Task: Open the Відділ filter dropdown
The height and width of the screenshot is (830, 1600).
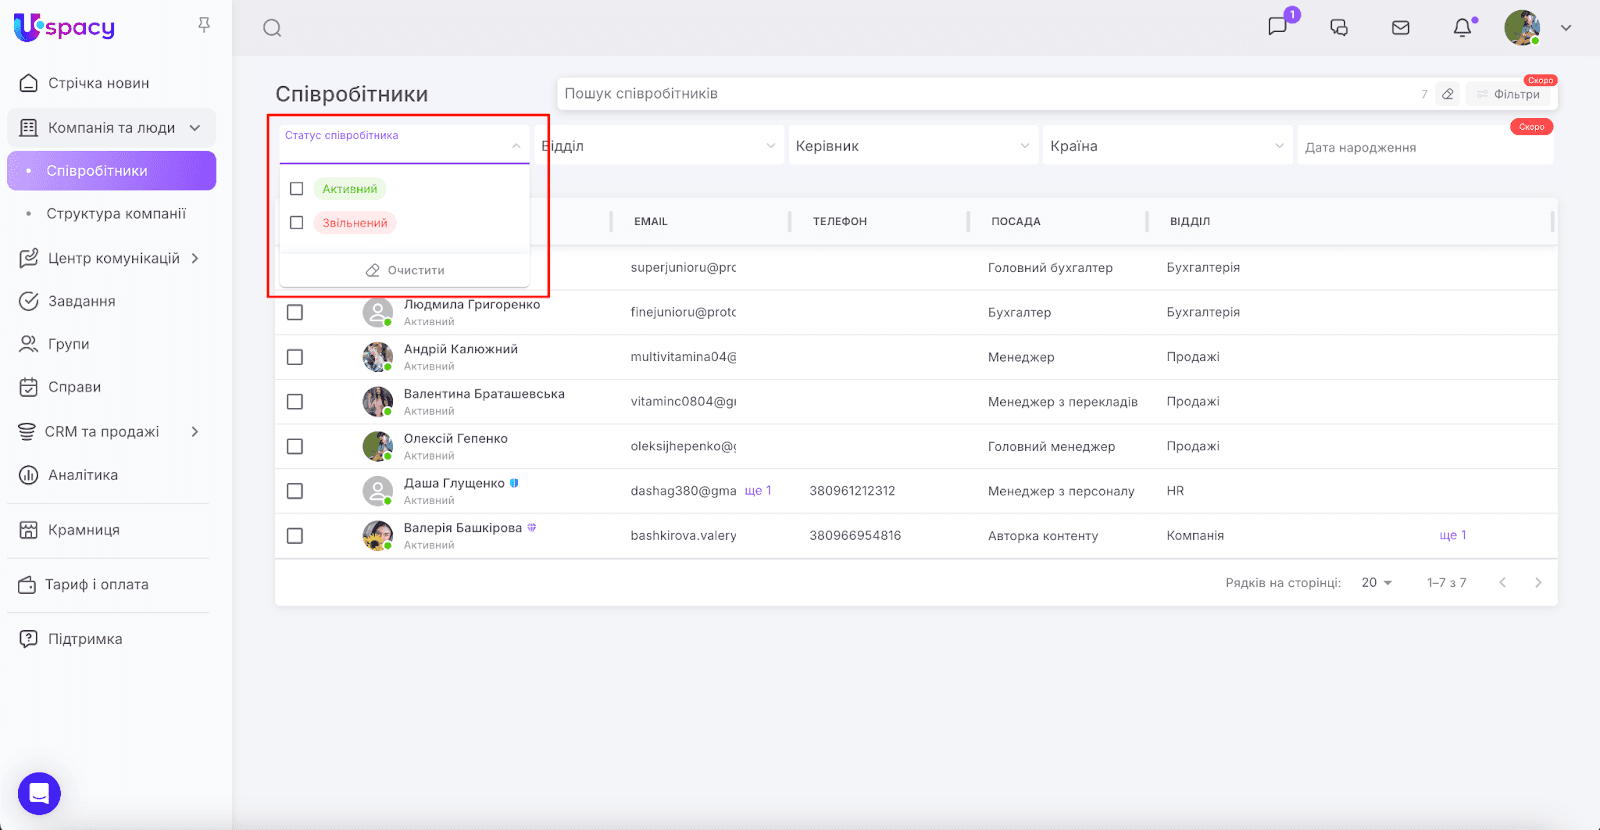Action: pyautogui.click(x=658, y=146)
